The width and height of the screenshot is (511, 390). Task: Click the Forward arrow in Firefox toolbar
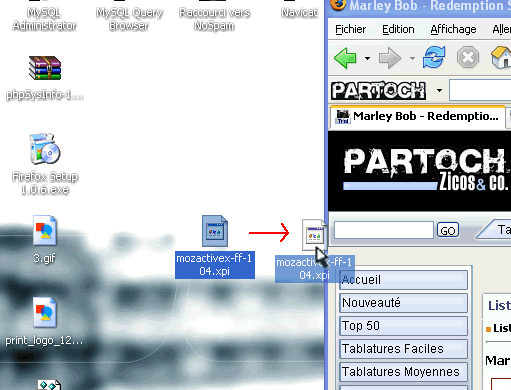tap(390, 58)
